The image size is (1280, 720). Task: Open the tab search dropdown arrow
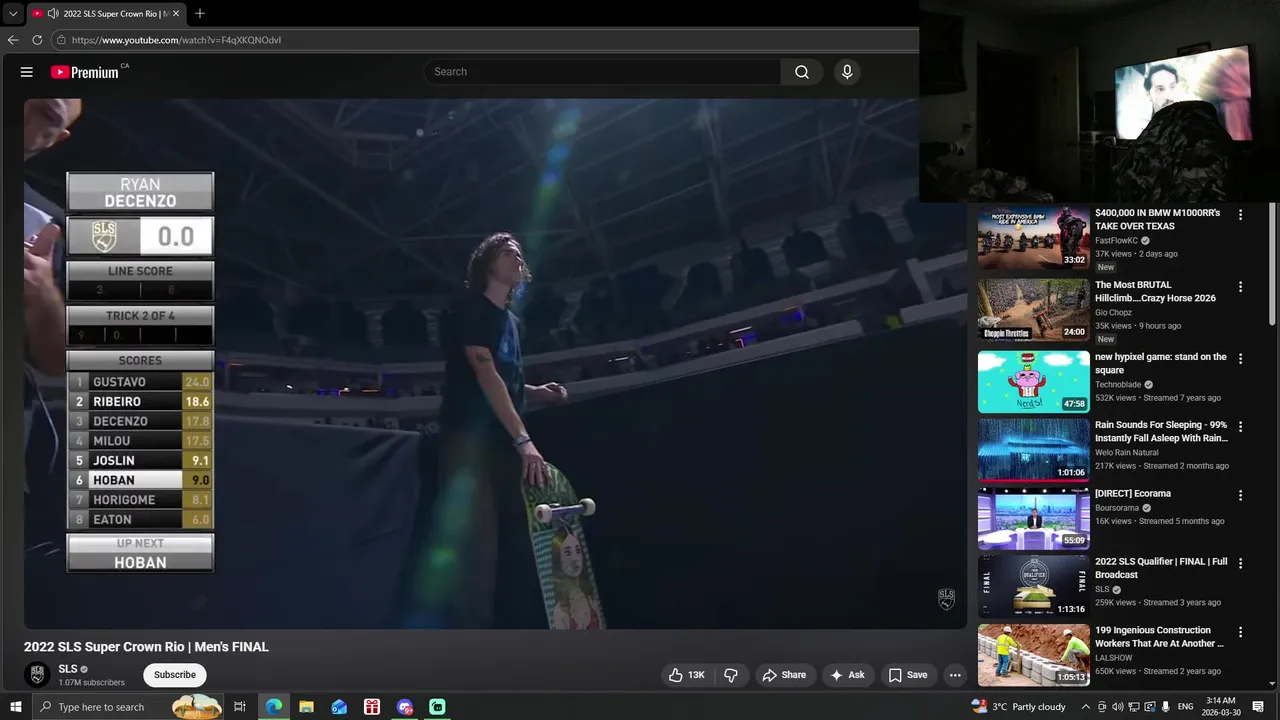pyautogui.click(x=13, y=14)
